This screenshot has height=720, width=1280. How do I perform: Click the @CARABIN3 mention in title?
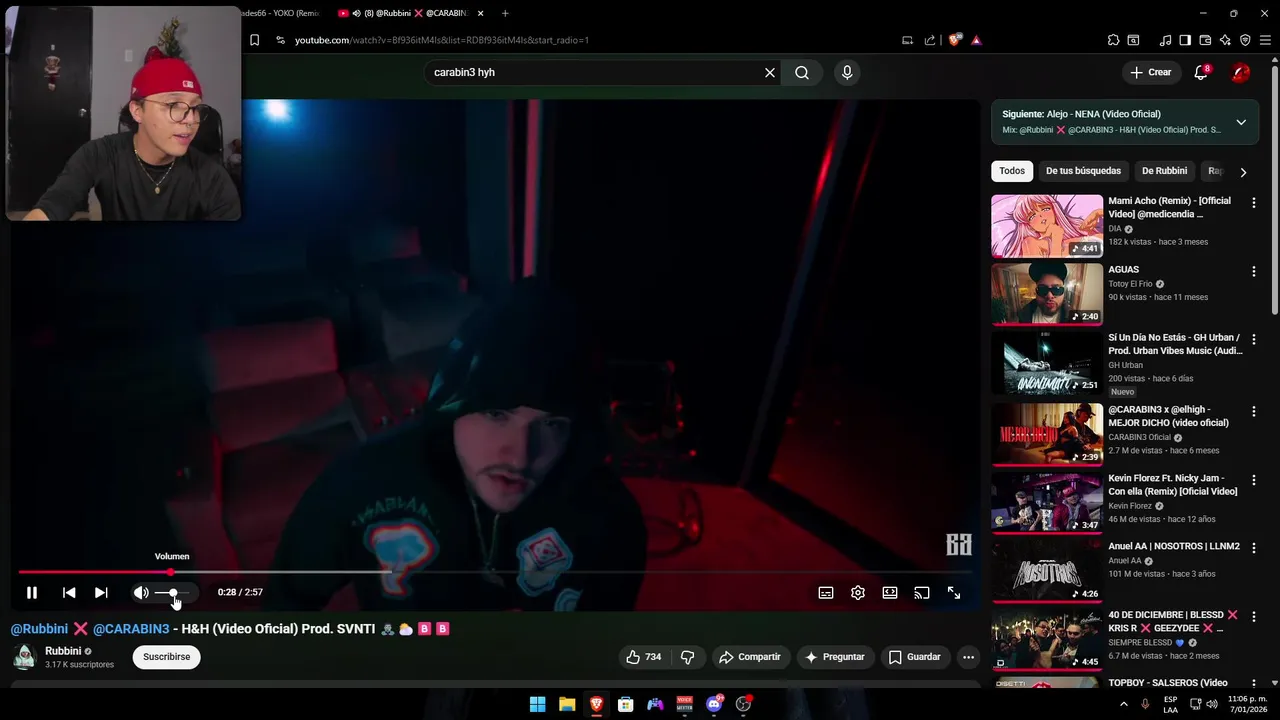(131, 629)
